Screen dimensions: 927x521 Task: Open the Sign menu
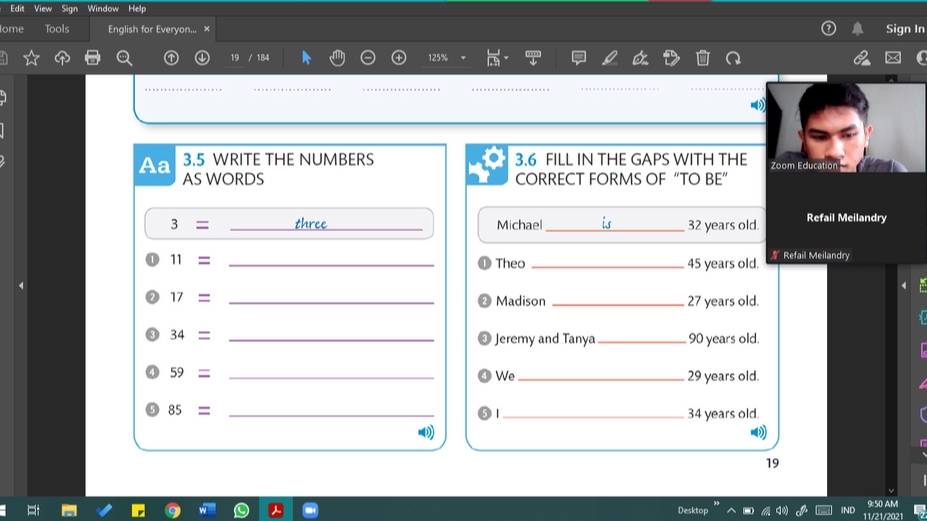(x=69, y=8)
